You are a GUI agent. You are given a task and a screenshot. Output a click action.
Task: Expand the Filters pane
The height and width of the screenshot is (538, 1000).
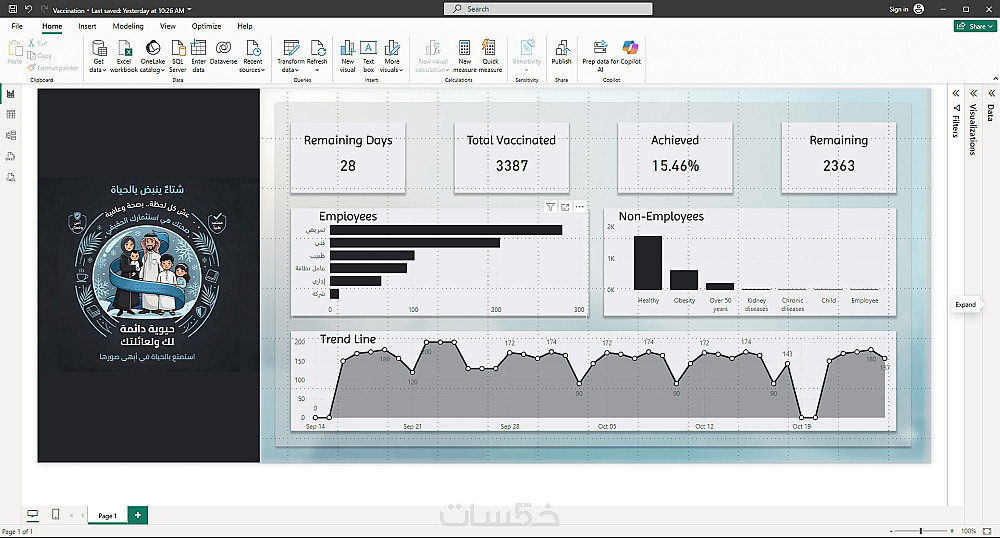click(x=955, y=94)
